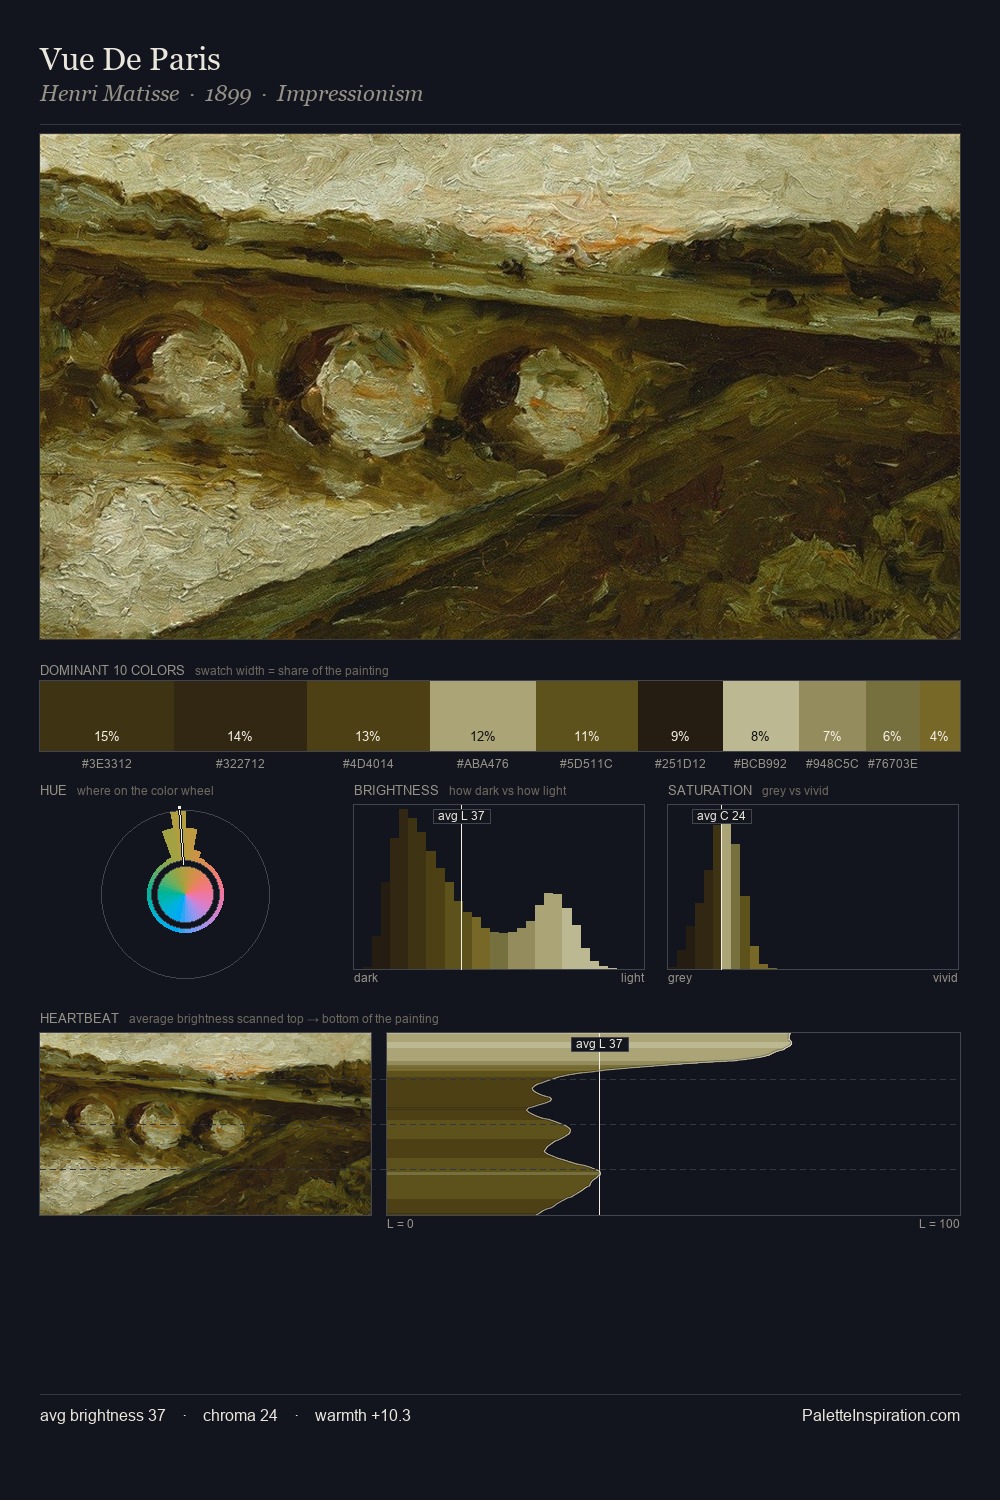1000x1500 pixels.
Task: Click "avg L 37" marker in brightness histogram
Action: (x=461, y=816)
